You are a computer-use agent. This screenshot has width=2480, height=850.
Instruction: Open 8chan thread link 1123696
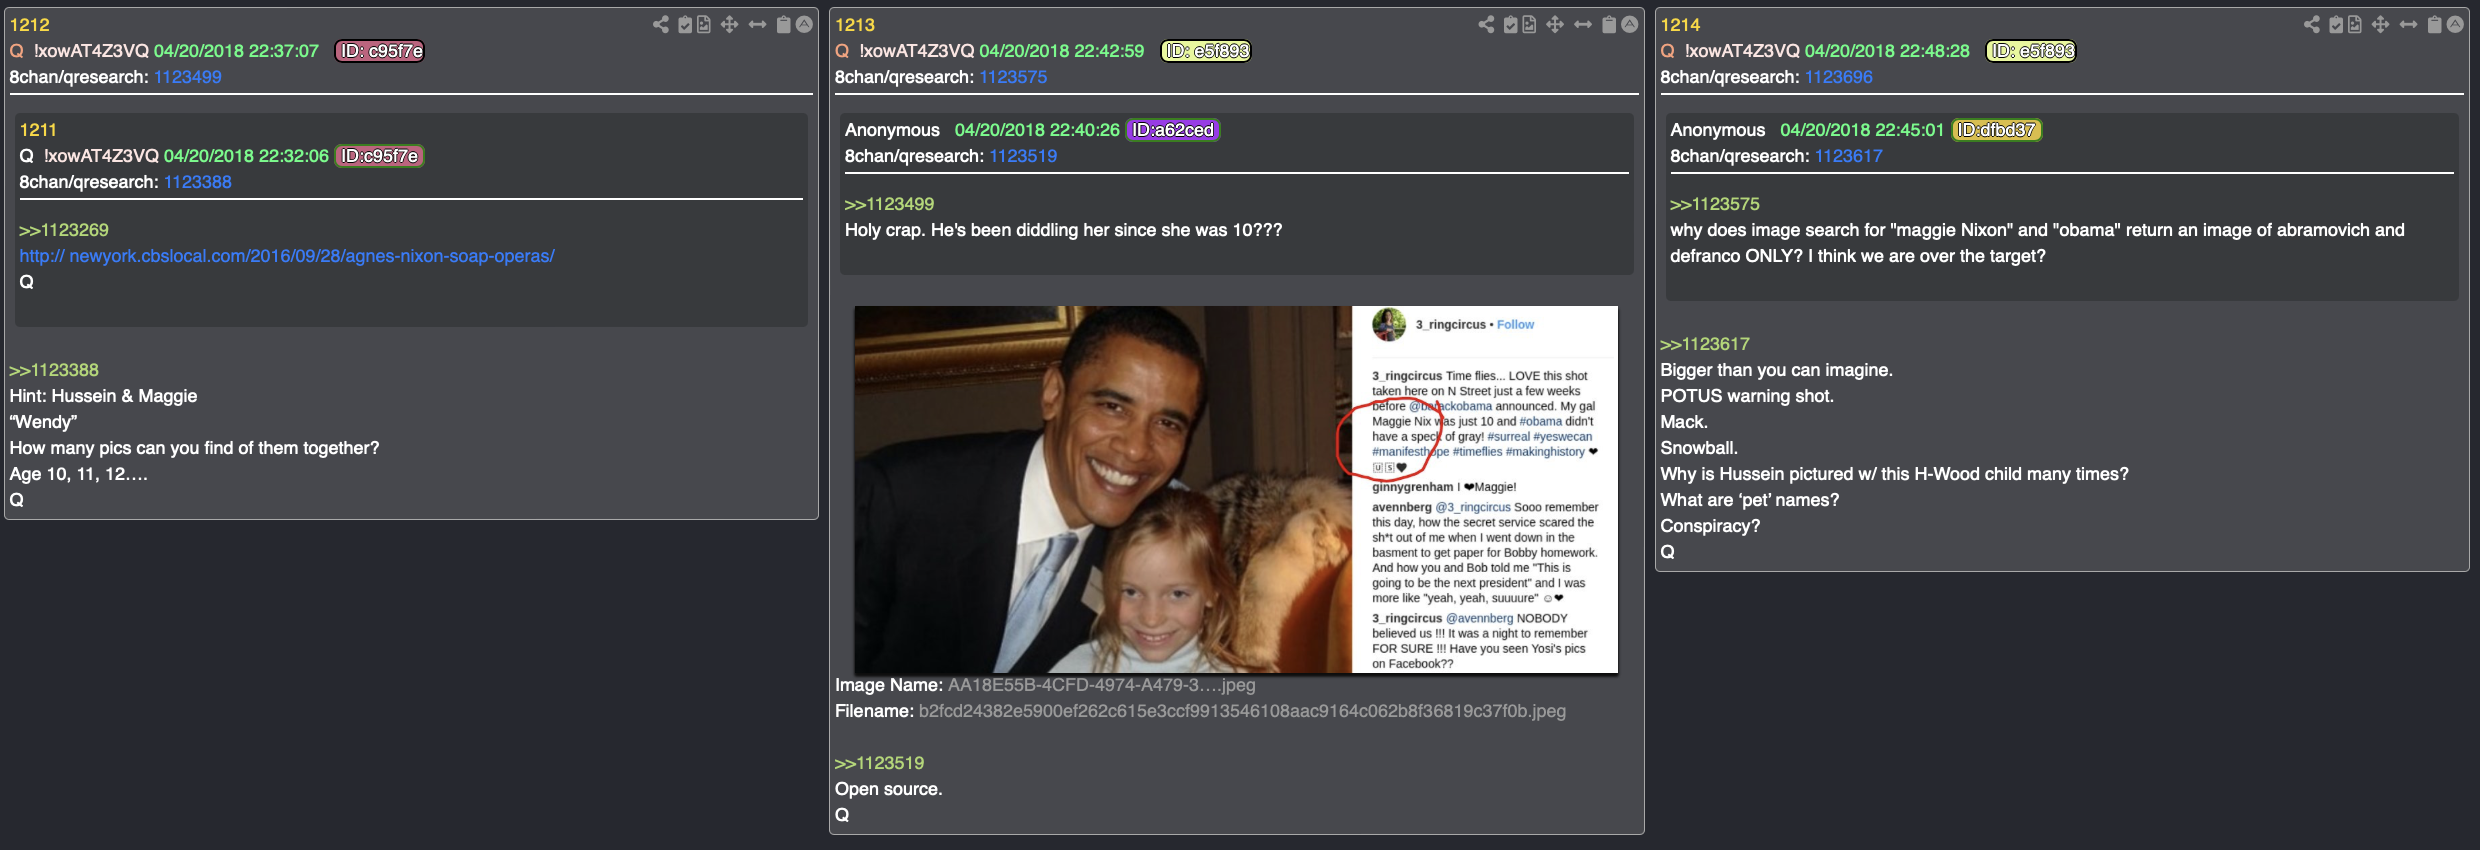pos(1839,77)
